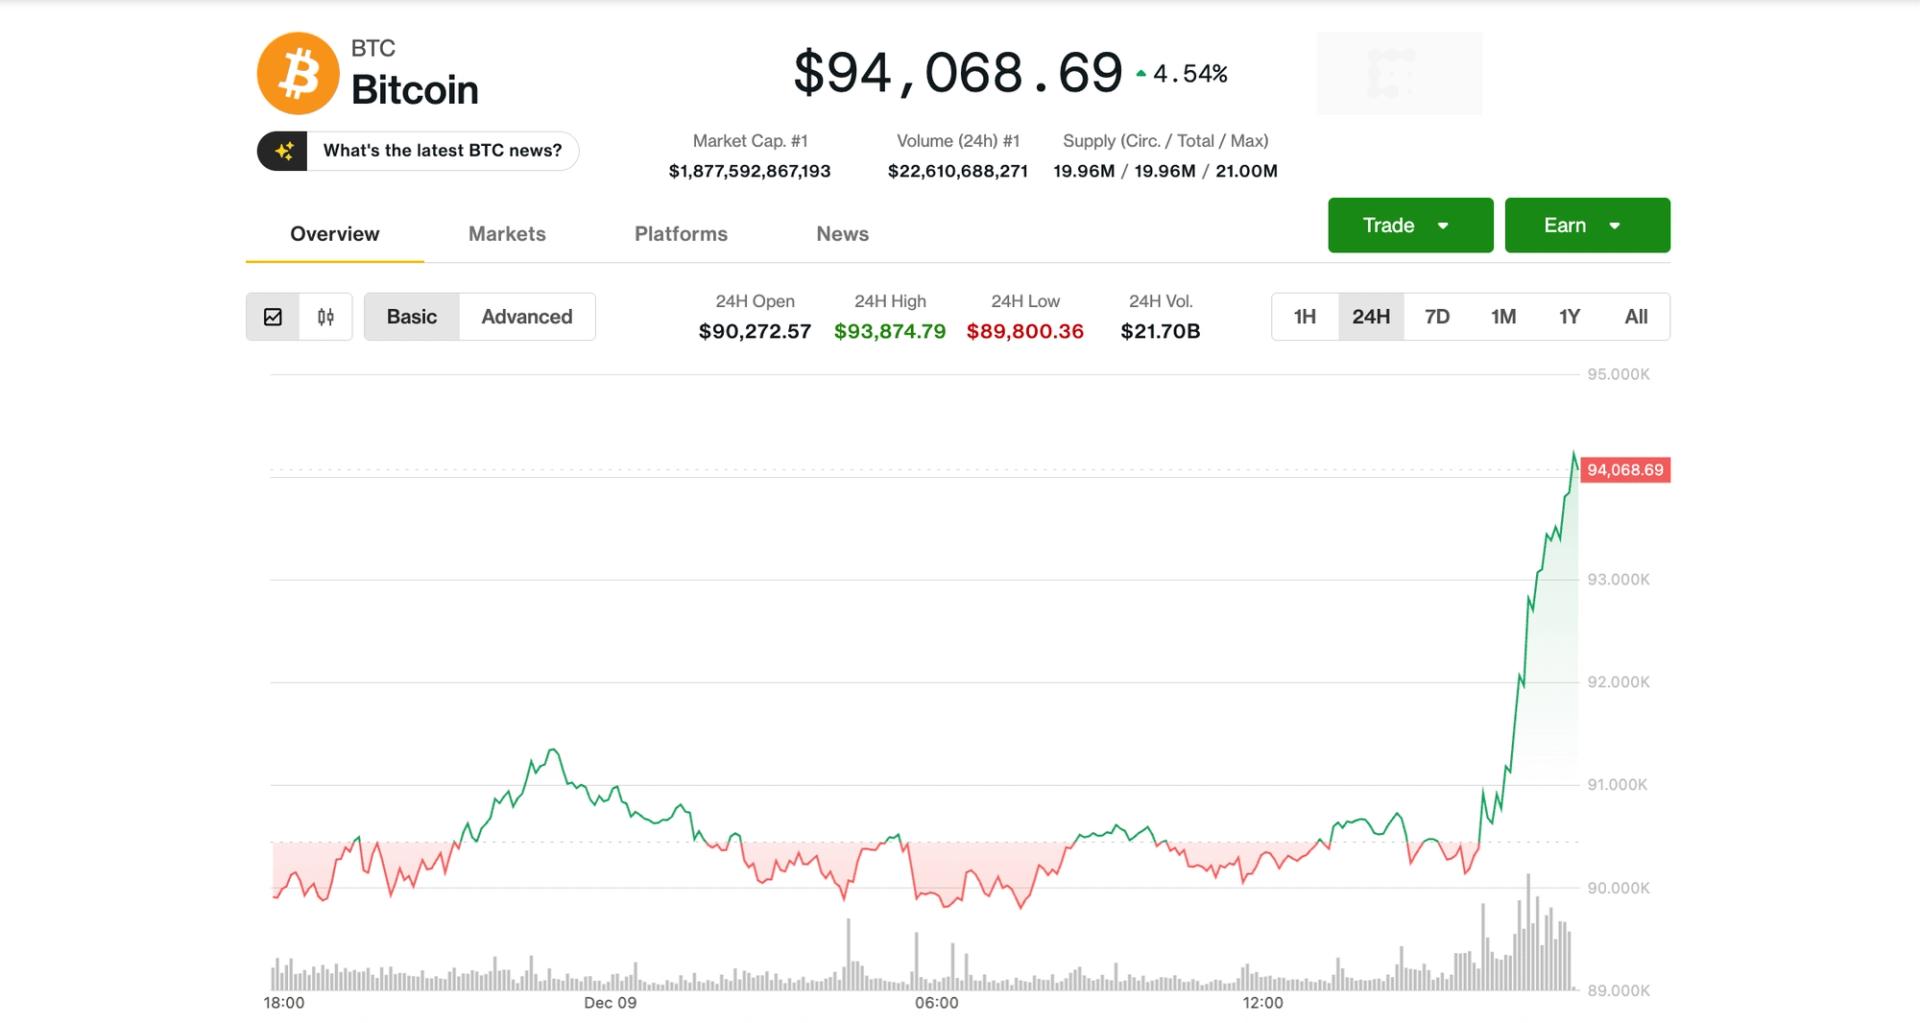Switch to the Markets tab
The image size is (1920, 1023).
pos(507,234)
